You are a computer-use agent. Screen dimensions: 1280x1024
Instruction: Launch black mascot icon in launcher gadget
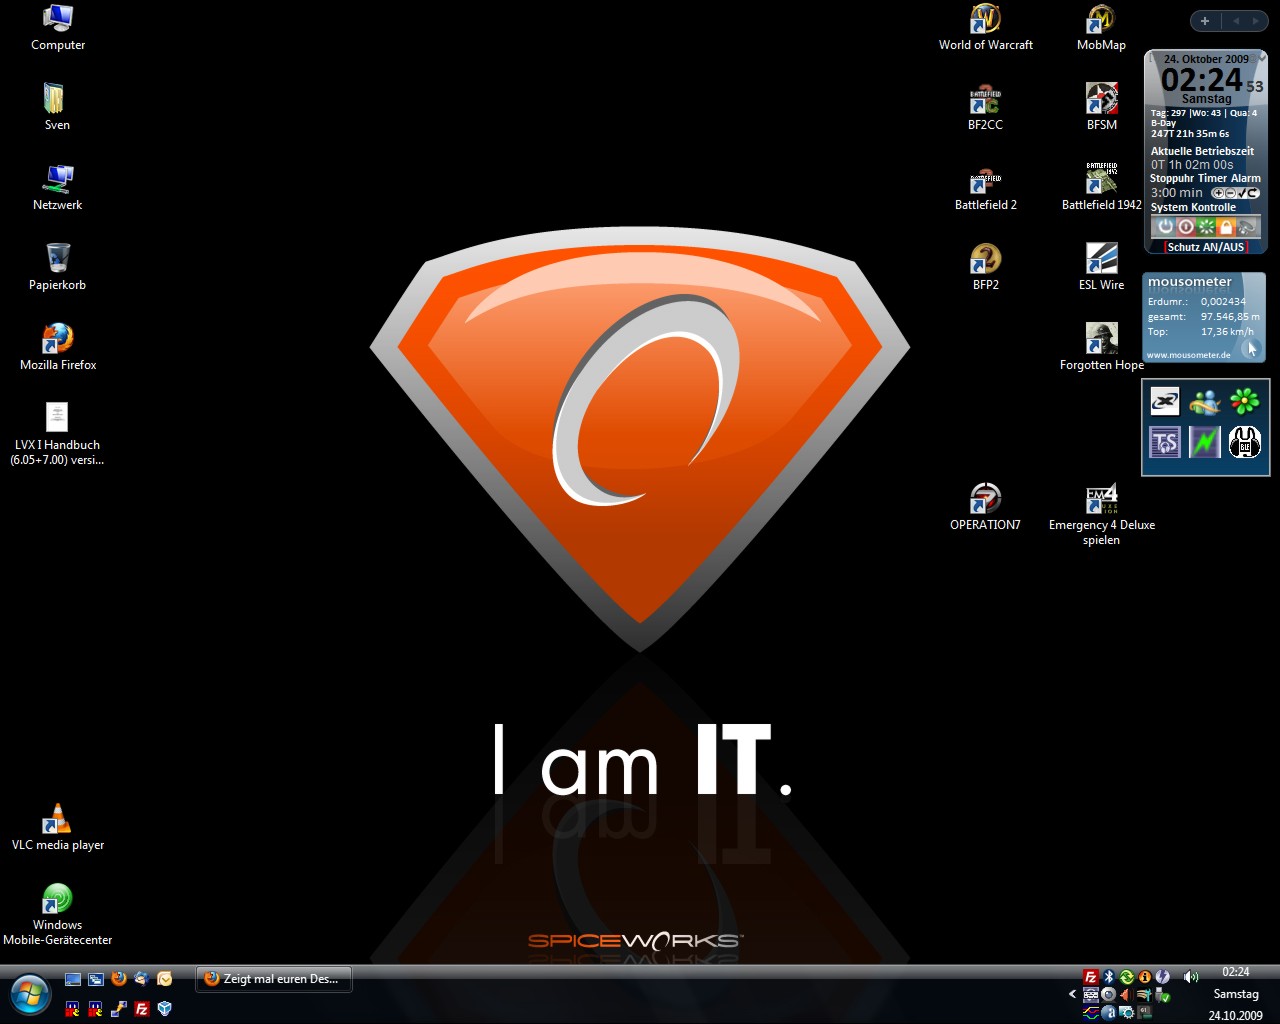point(1245,442)
